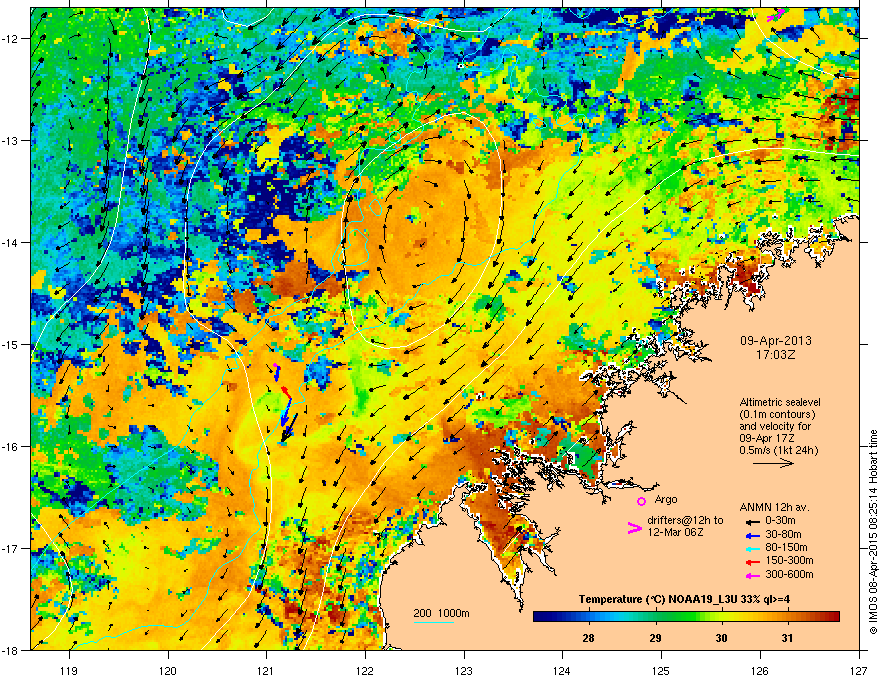Click the vertical IMOS copyright timestamp text

click(x=873, y=532)
